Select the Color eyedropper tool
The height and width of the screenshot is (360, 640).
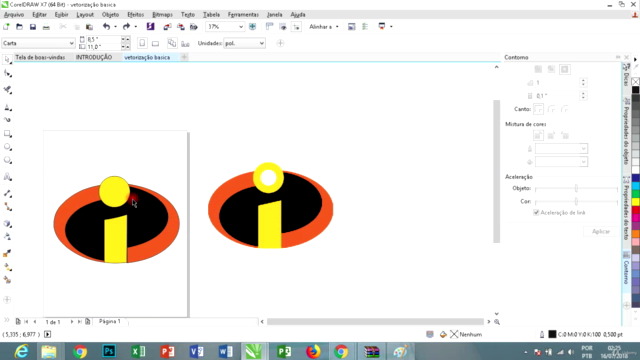pyautogui.click(x=7, y=253)
